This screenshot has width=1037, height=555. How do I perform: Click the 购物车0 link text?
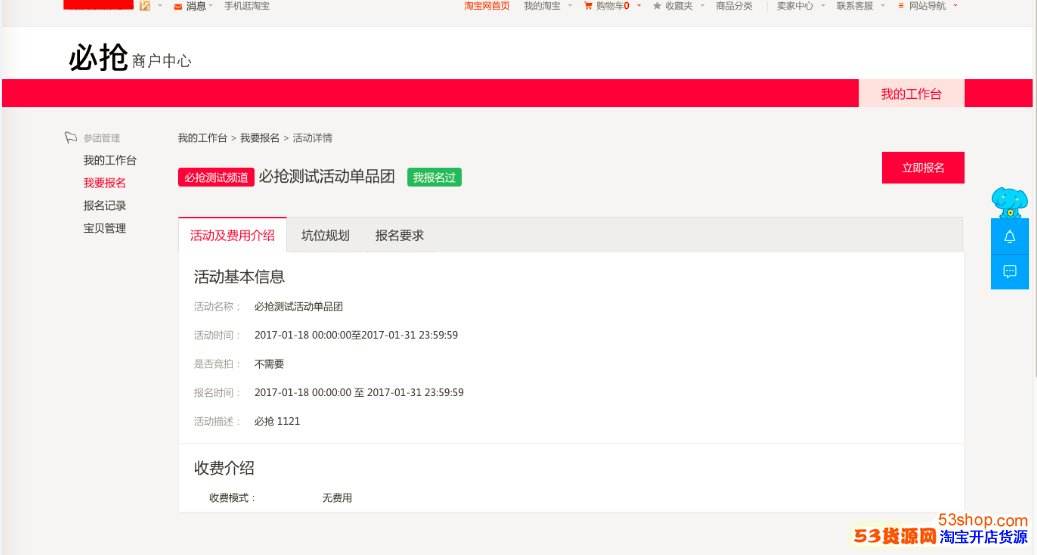[x=612, y=6]
